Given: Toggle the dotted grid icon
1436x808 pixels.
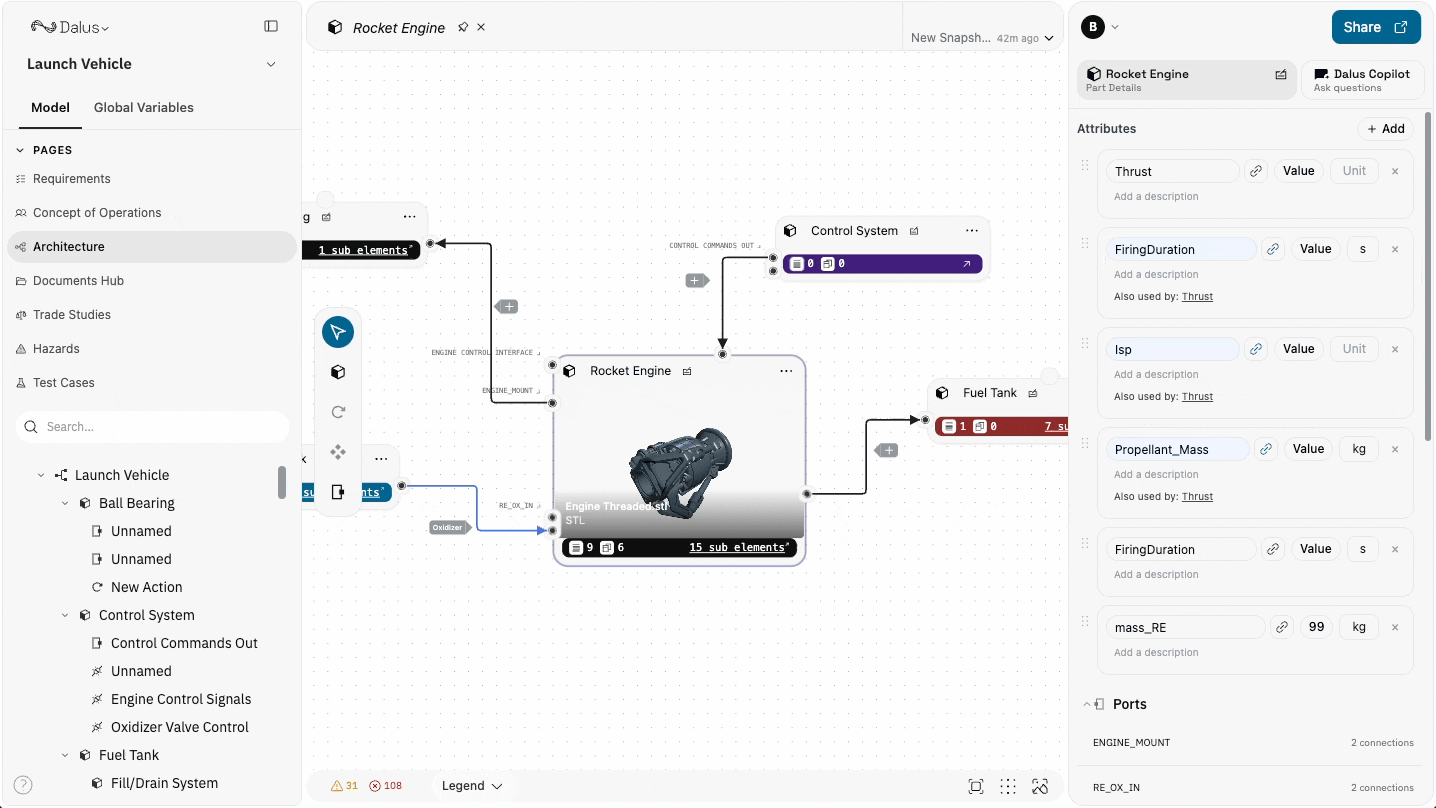Looking at the screenshot, I should (x=1008, y=786).
